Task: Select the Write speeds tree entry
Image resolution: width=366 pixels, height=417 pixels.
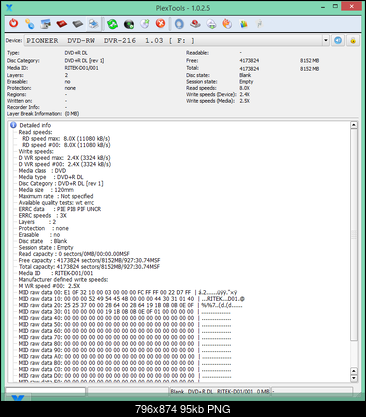Action: 36,151
